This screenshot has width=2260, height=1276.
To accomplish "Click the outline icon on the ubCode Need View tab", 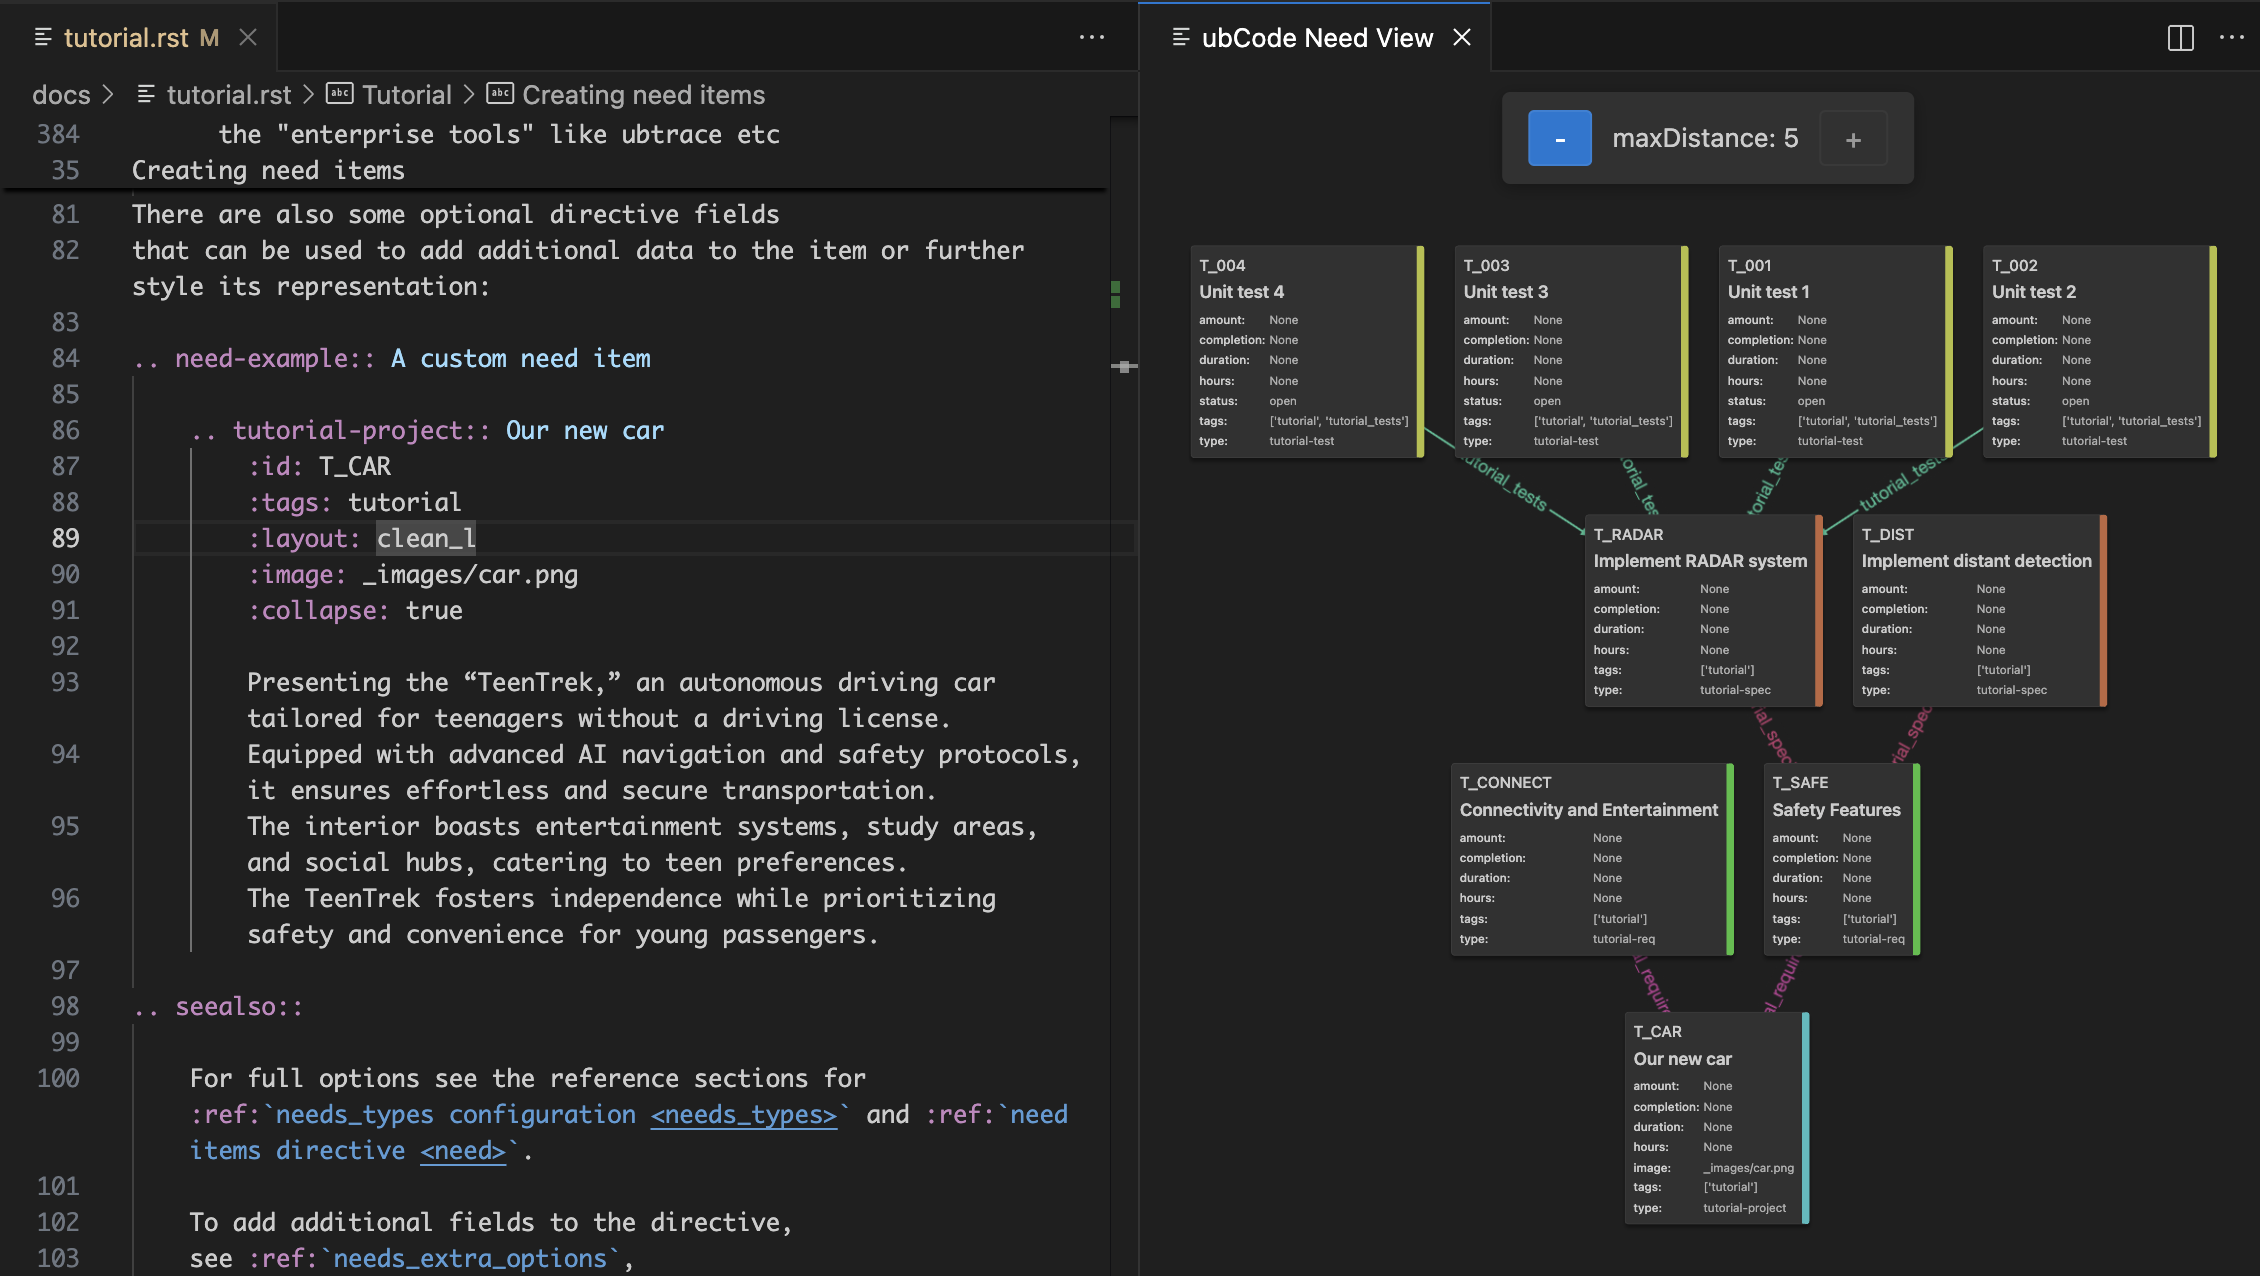I will tap(1180, 37).
